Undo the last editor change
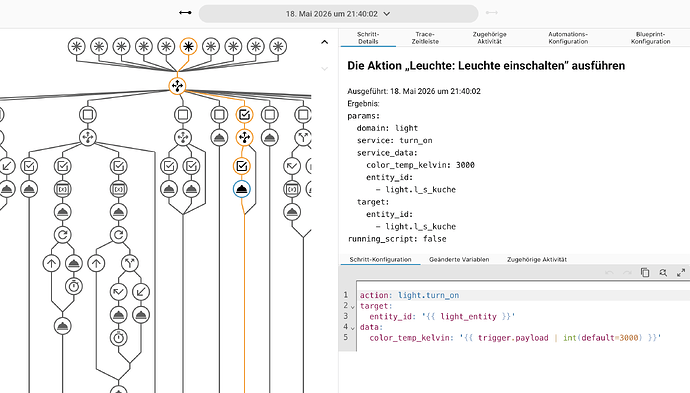The height and width of the screenshot is (393, 690). tap(609, 273)
